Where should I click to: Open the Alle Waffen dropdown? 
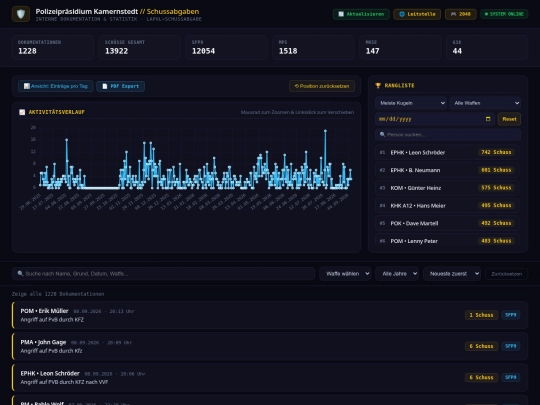click(485, 103)
